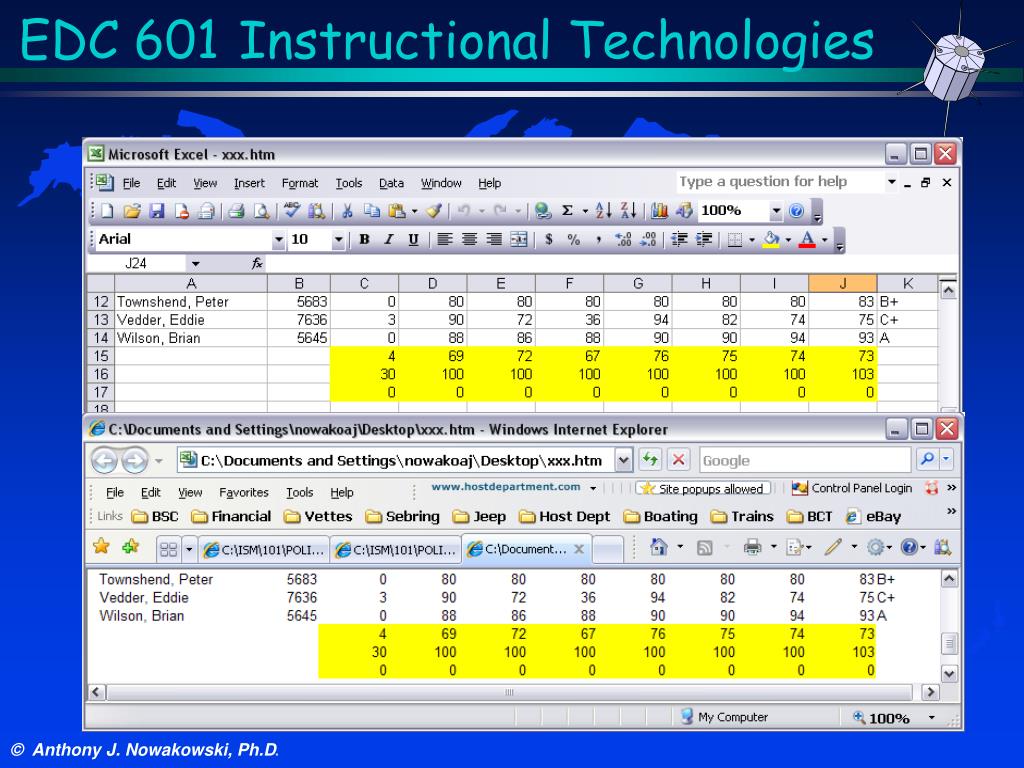Viewport: 1024px width, 768px height.
Task: Launch the Chart Wizard icon
Action: 660,211
